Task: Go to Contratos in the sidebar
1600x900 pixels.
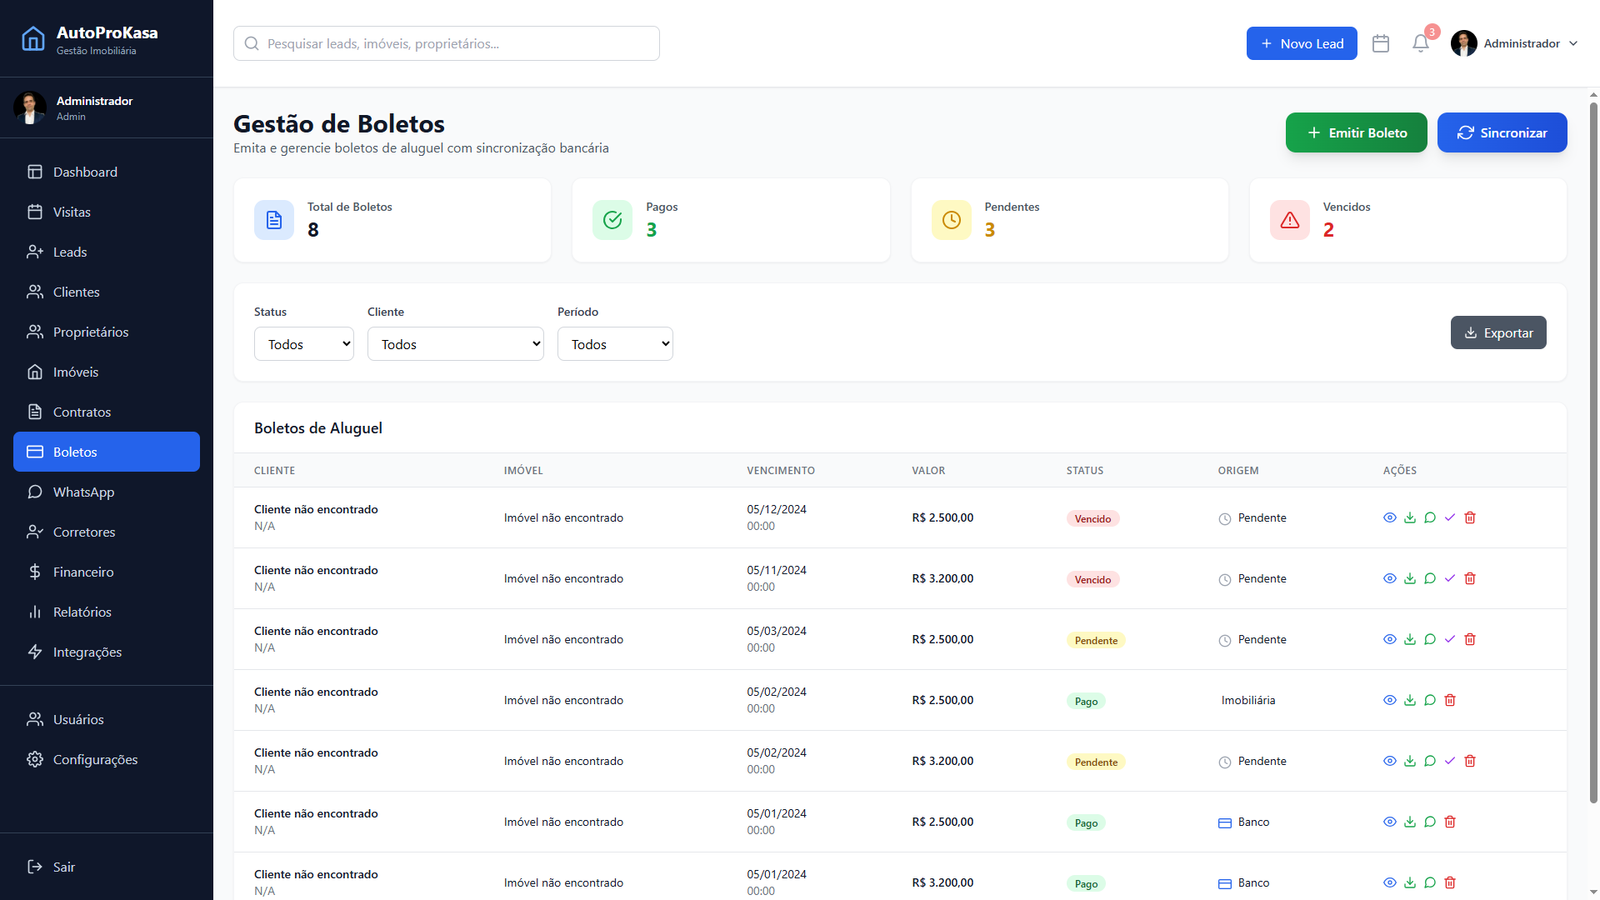Action: point(82,412)
